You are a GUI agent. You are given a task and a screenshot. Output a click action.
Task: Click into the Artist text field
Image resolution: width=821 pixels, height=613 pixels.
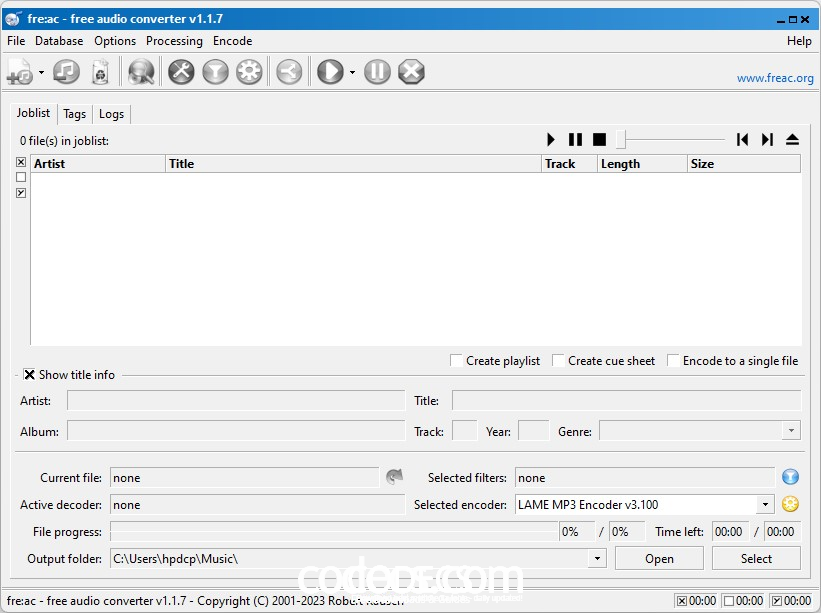pyautogui.click(x=236, y=401)
